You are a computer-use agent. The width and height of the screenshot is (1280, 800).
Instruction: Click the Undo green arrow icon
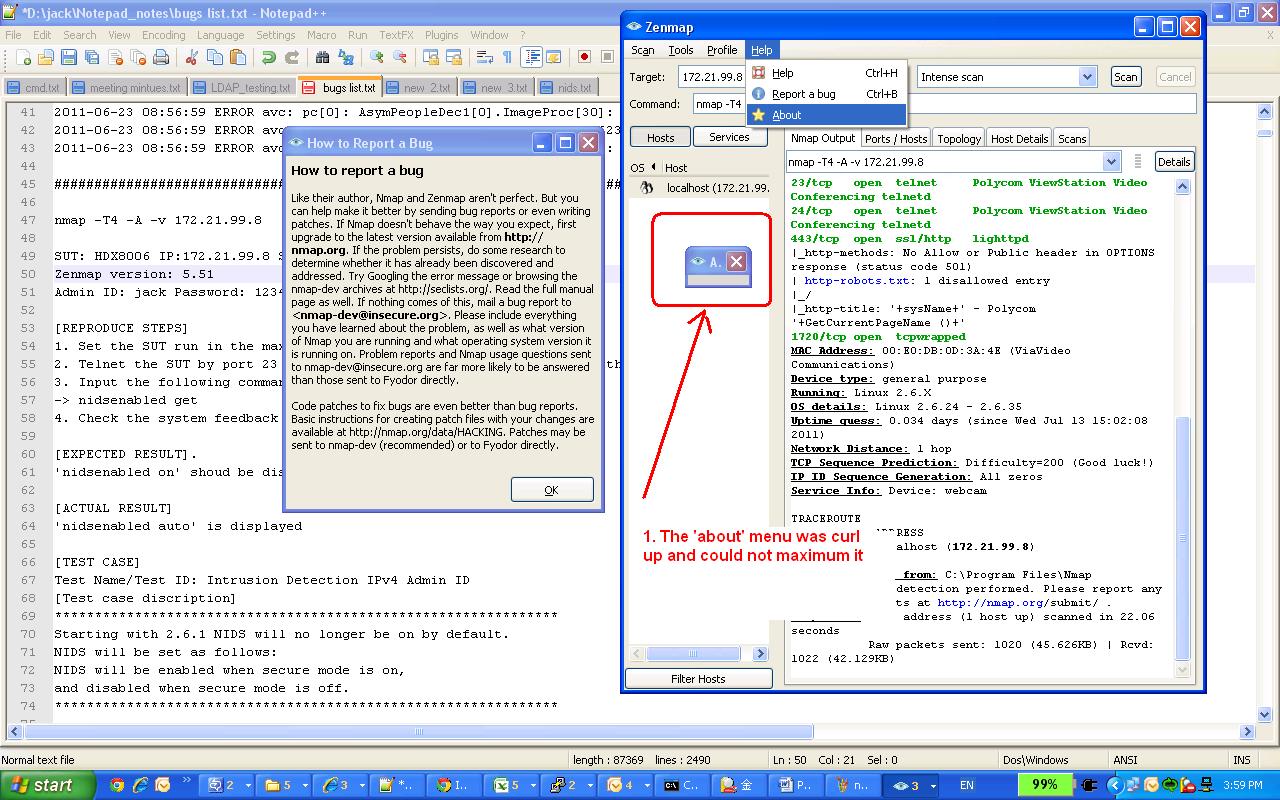pyautogui.click(x=268, y=58)
